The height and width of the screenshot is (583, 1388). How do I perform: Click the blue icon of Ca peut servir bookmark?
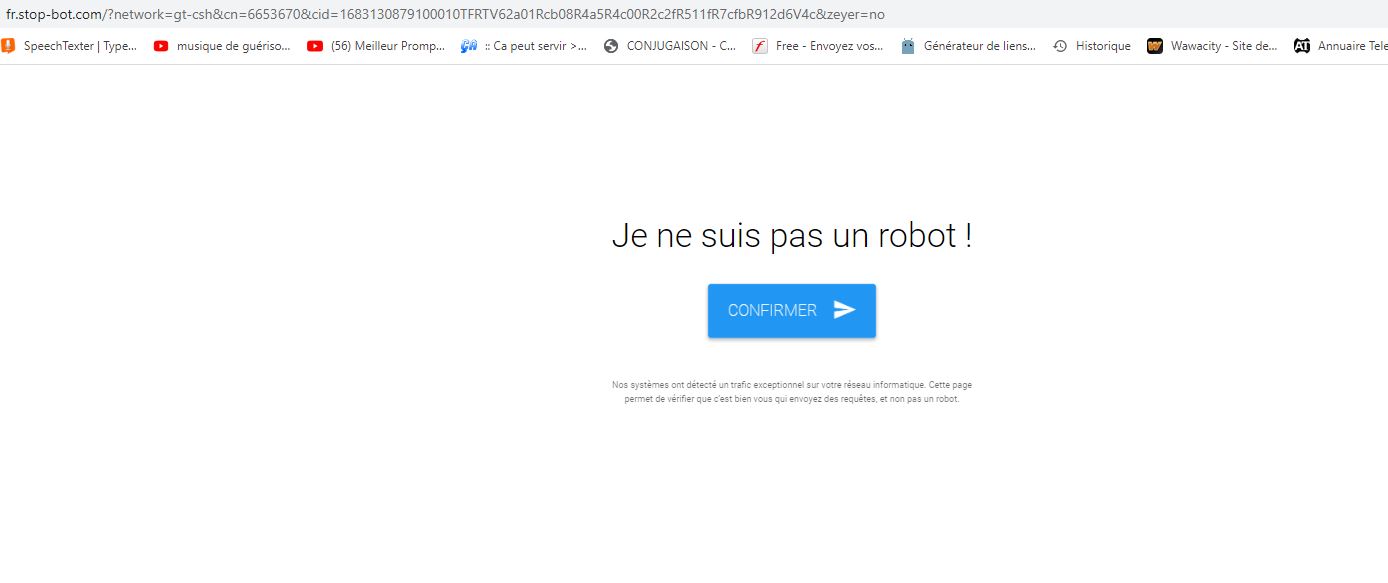(x=468, y=46)
